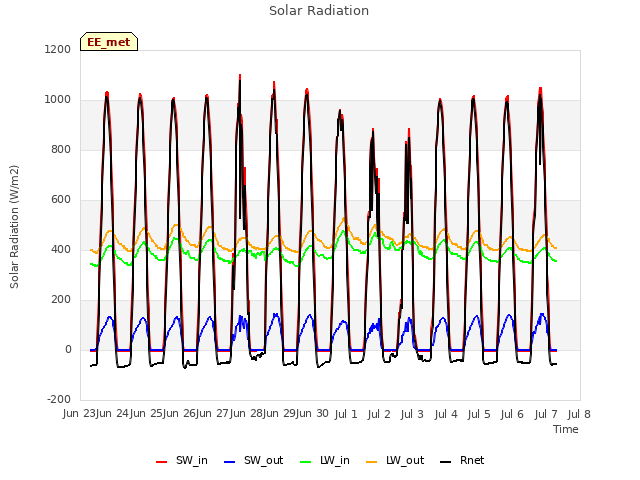Viewport: 640px width, 480px height.
Task: Click the 800 y-axis tick label
Action: click(61, 149)
